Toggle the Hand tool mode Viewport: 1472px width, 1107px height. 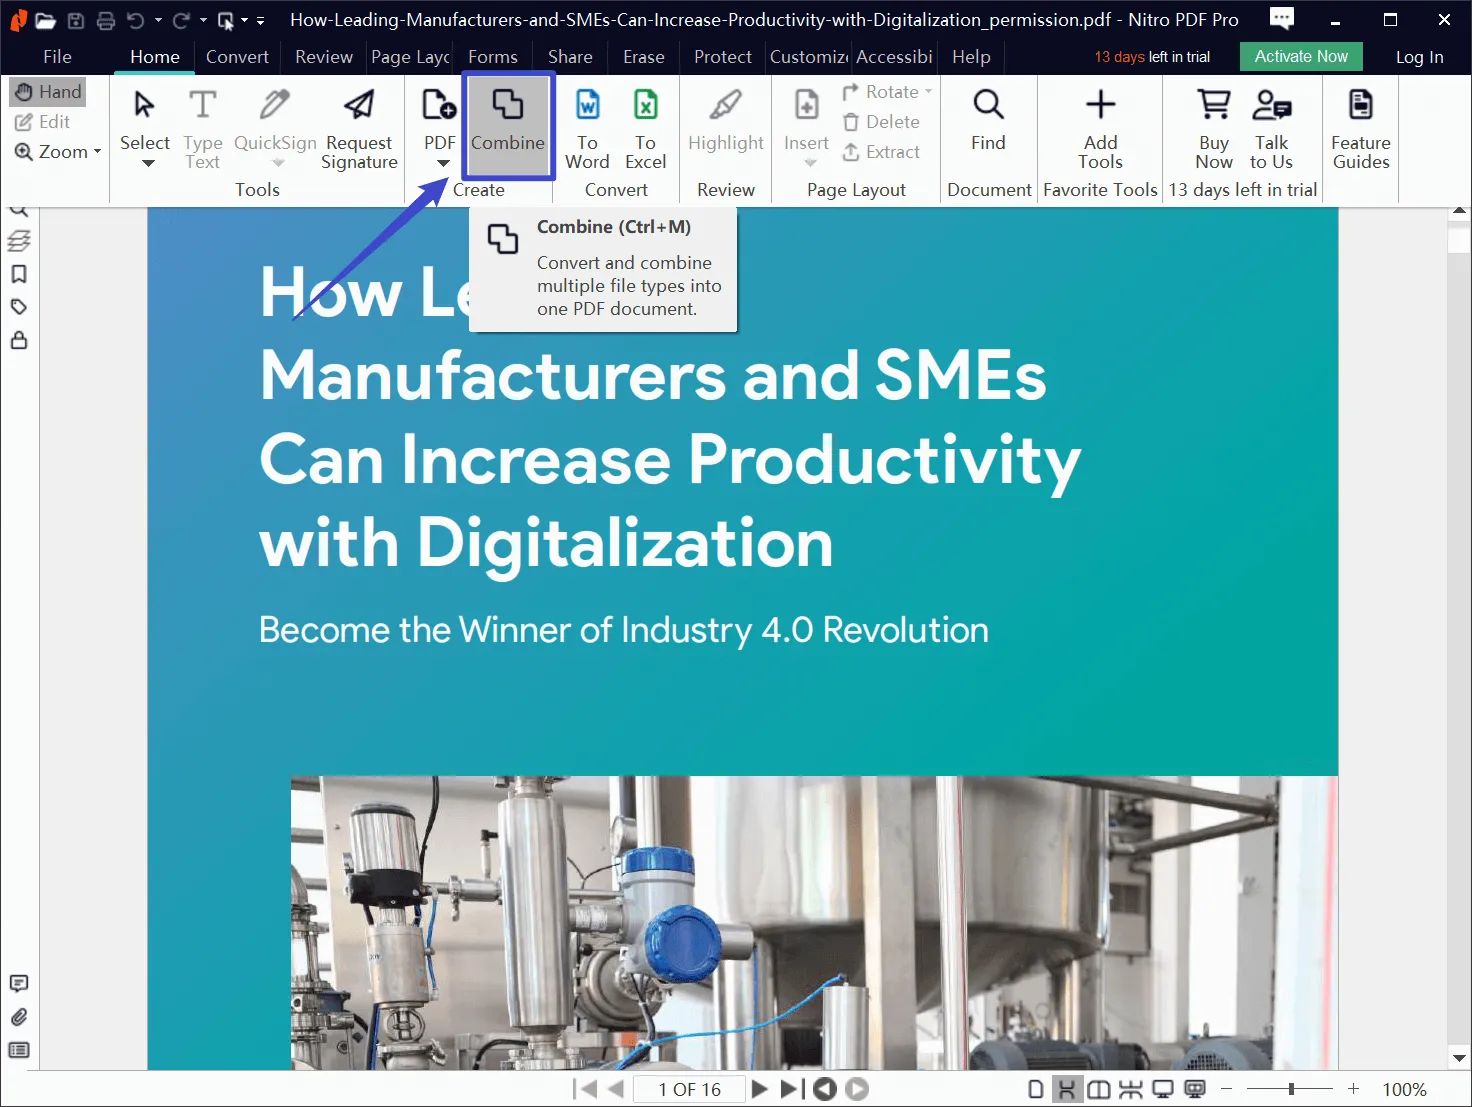pos(48,92)
